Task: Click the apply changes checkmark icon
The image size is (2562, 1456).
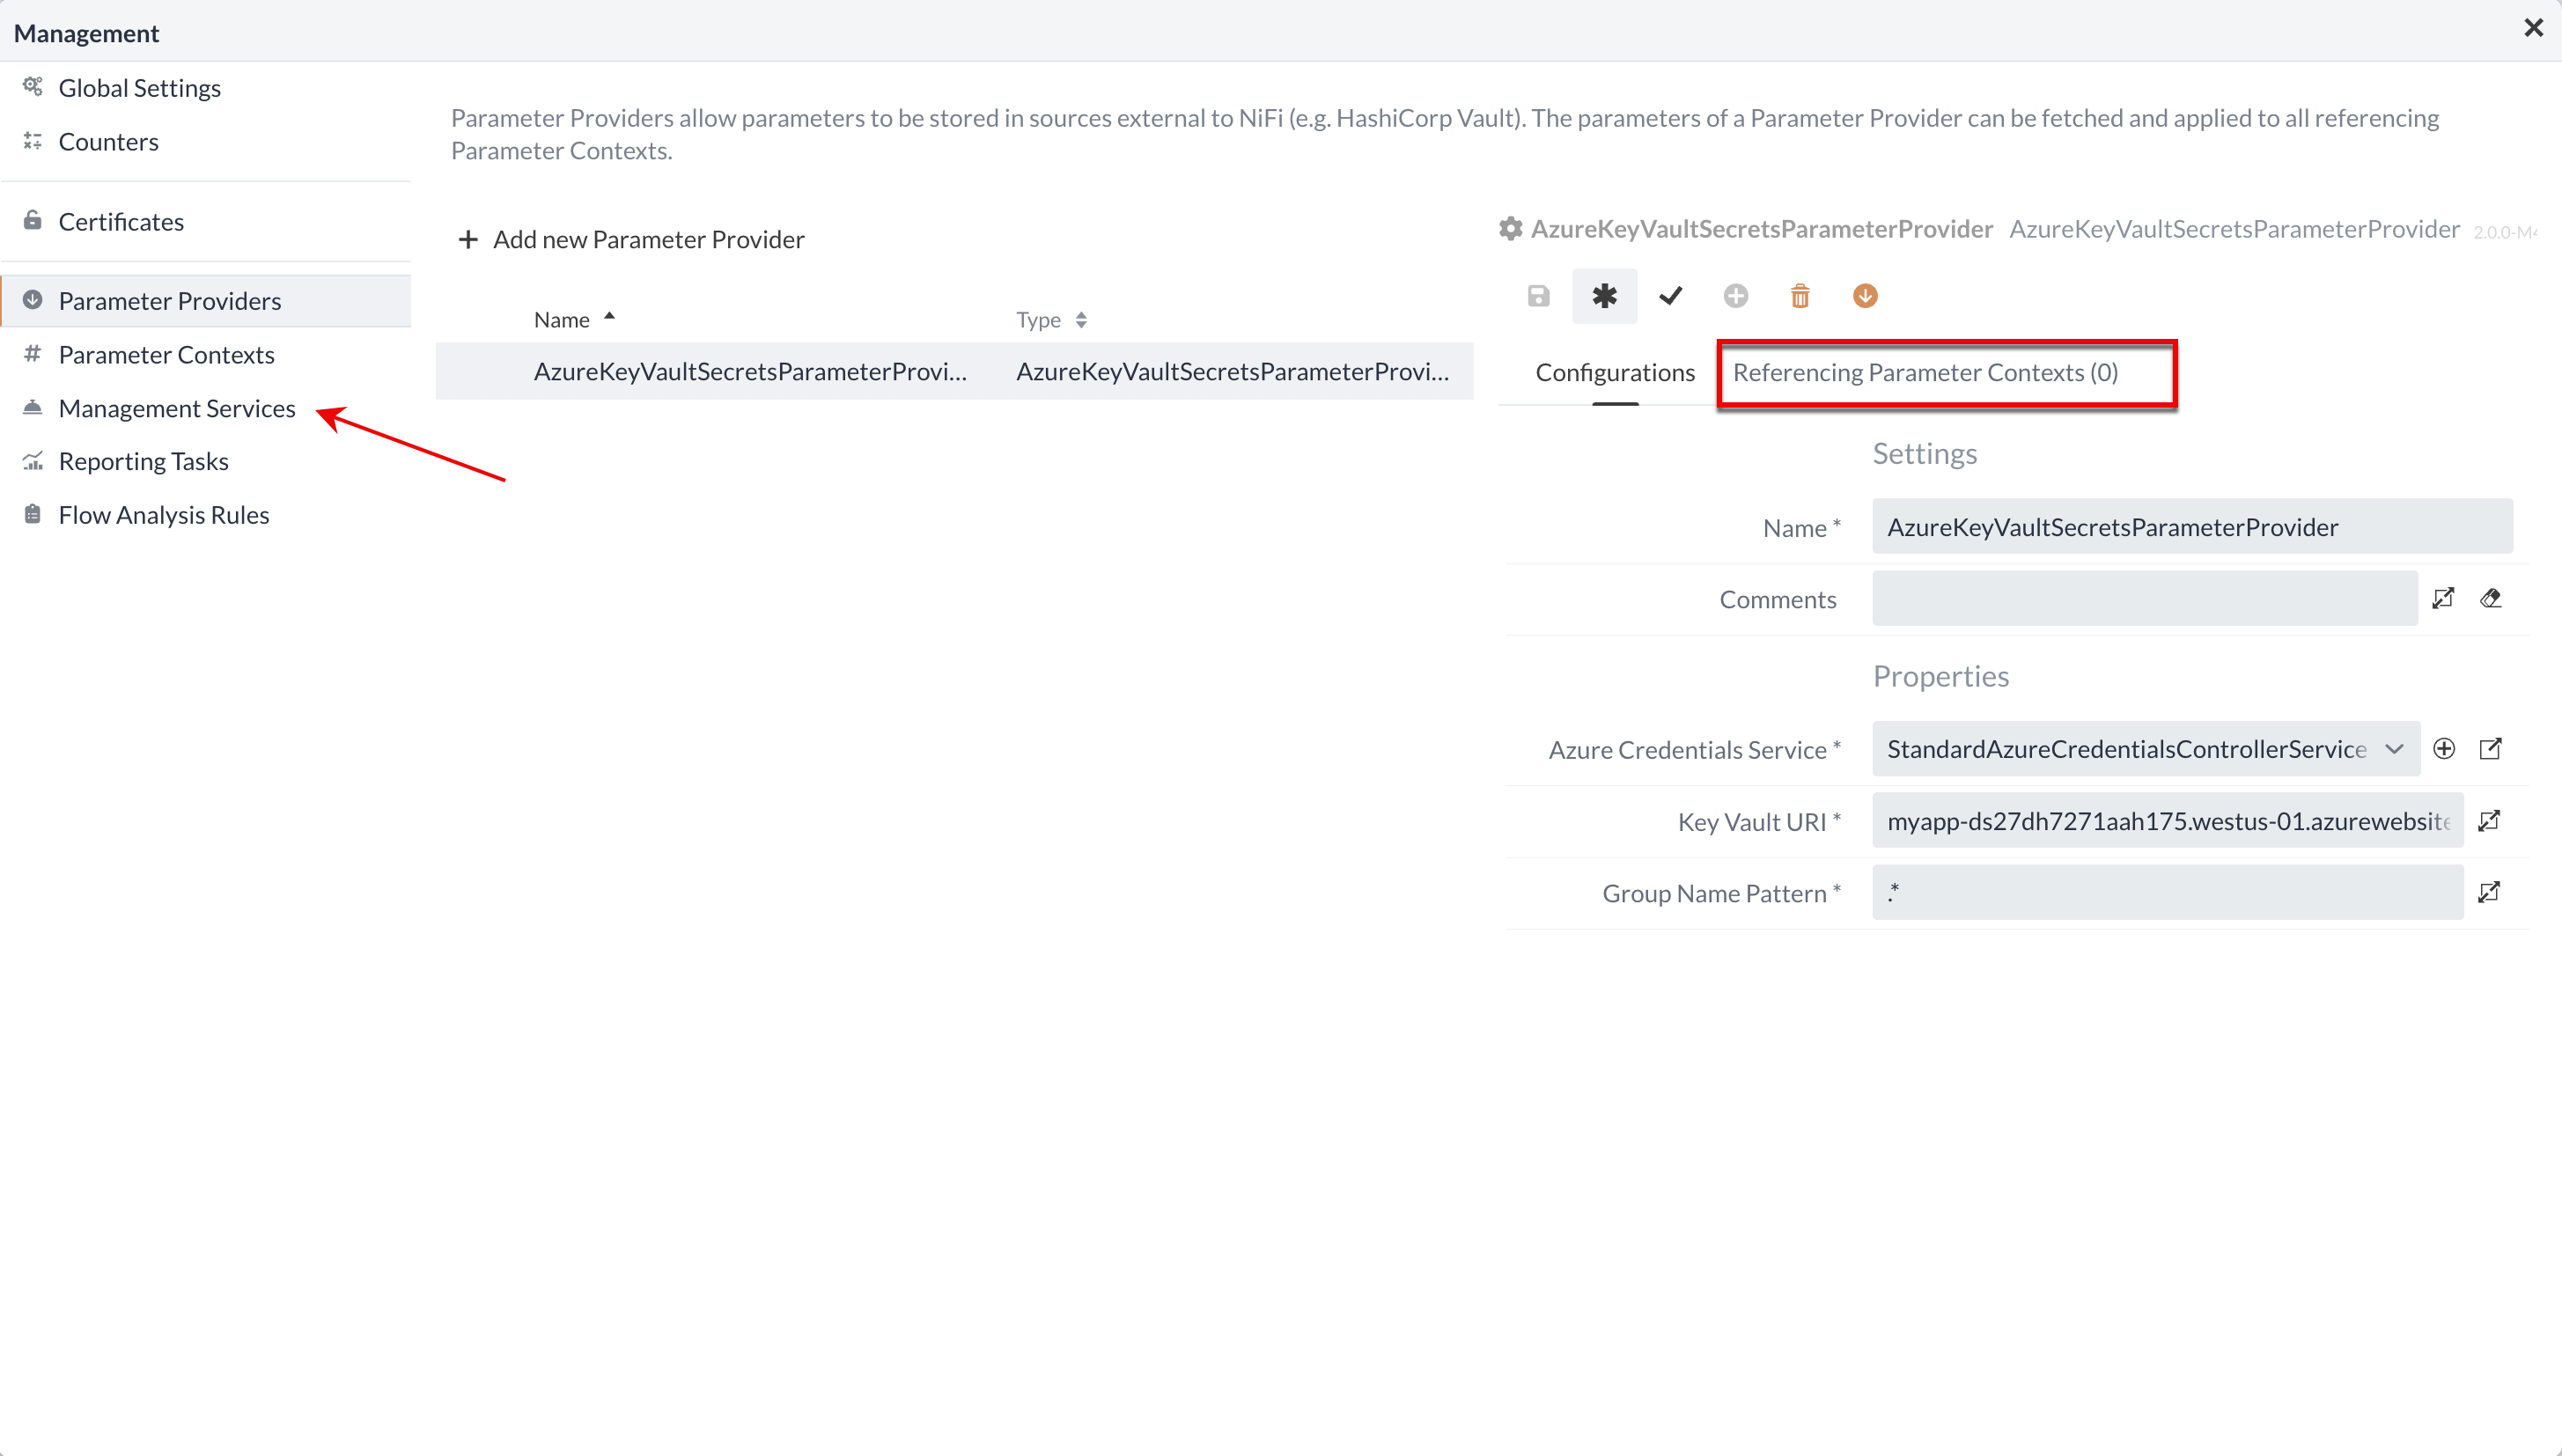Action: click(1670, 296)
